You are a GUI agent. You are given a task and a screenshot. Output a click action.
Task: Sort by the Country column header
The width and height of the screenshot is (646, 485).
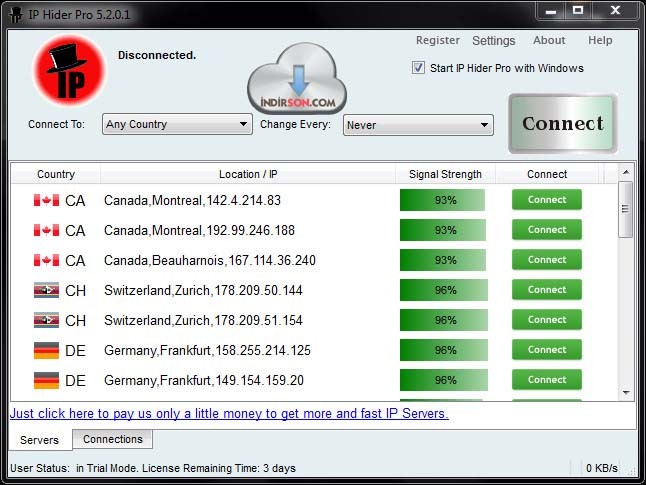(x=56, y=174)
